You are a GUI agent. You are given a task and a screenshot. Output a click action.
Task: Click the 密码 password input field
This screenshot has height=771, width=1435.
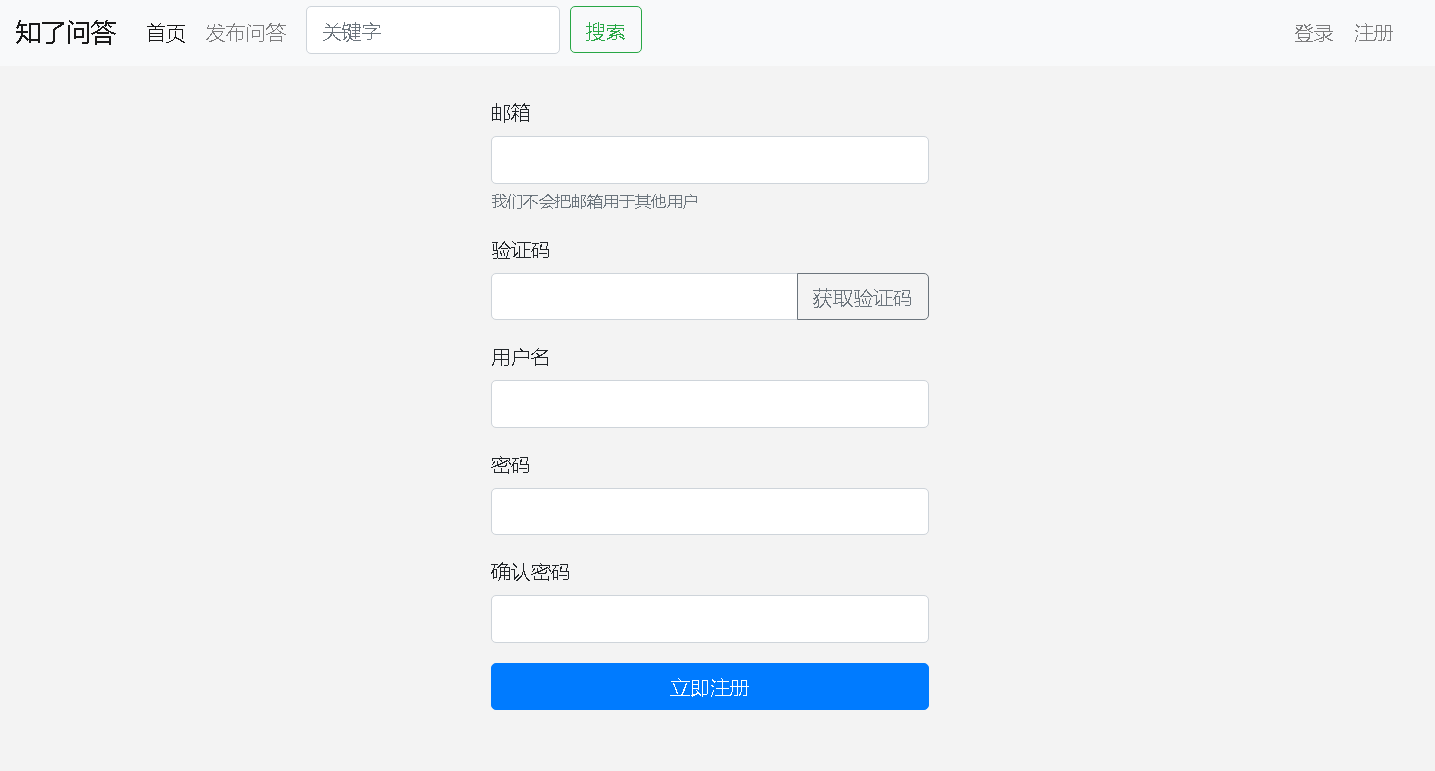click(x=709, y=511)
